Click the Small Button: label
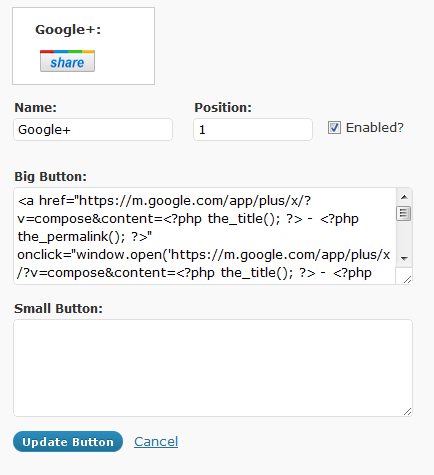Viewport: 434px width, 475px height. [x=58, y=309]
